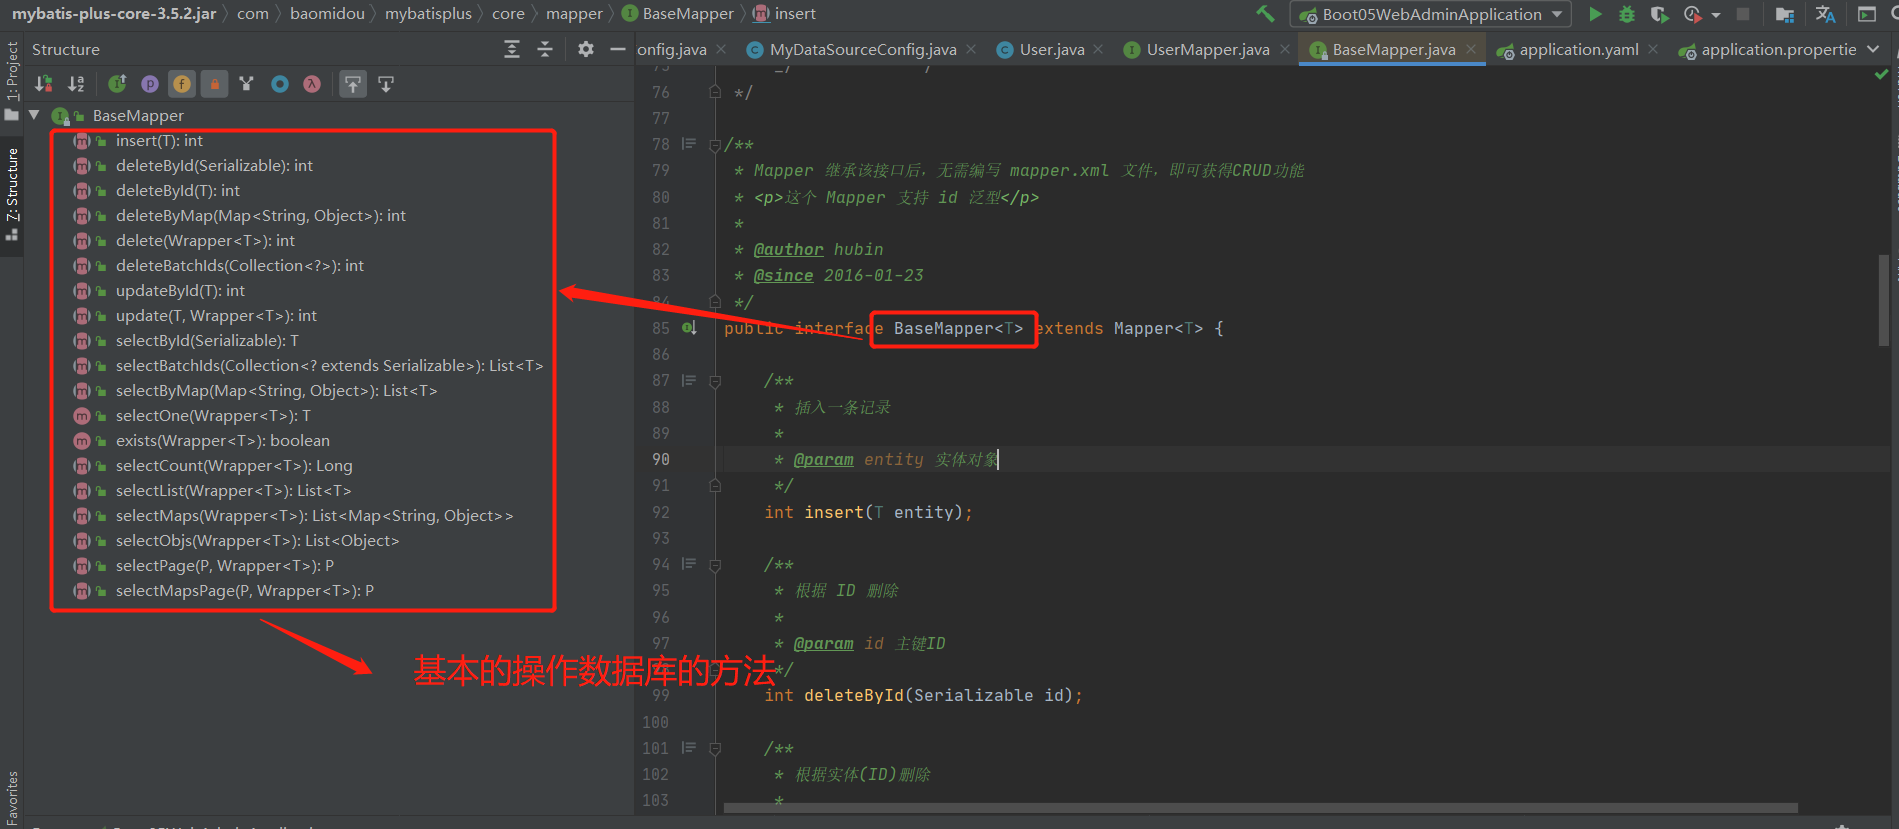This screenshot has height=829, width=1899.
Task: Click the Build project hammer icon
Action: tap(1265, 14)
